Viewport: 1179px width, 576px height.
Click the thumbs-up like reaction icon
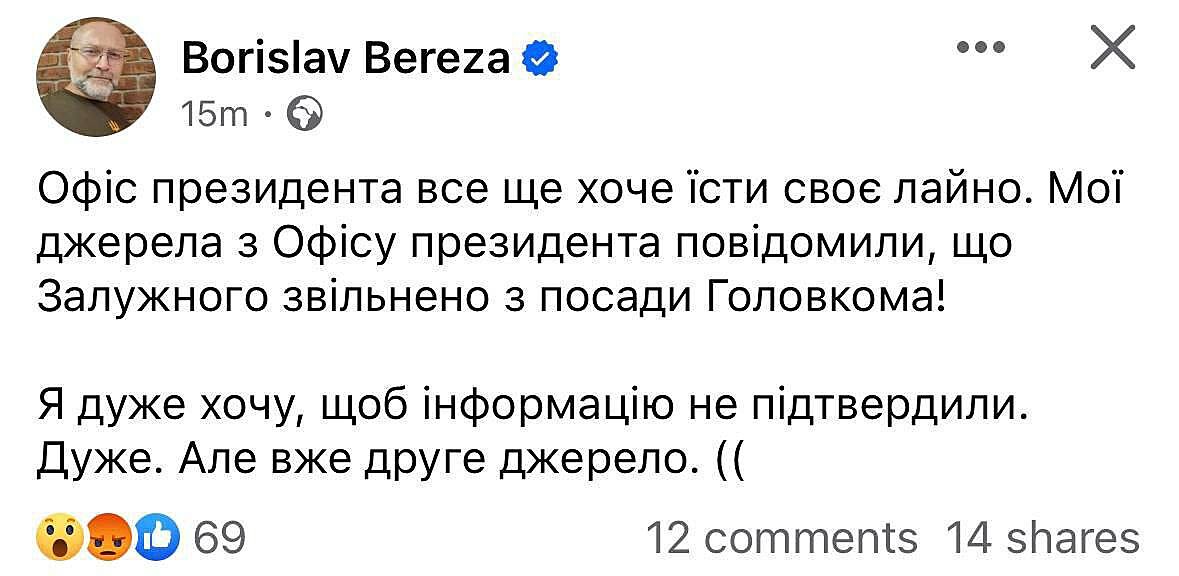(156, 540)
